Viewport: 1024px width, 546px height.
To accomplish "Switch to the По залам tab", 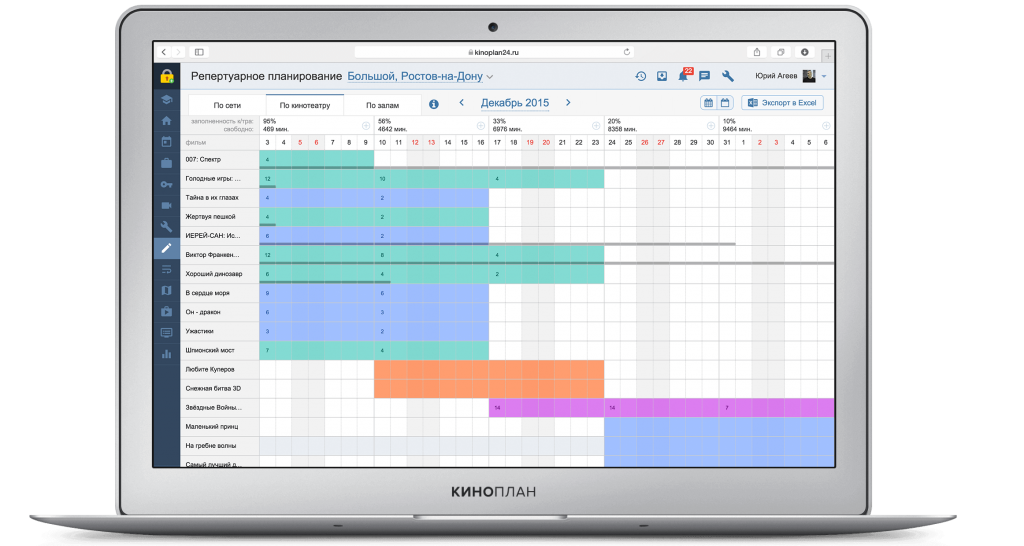I will pyautogui.click(x=382, y=104).
